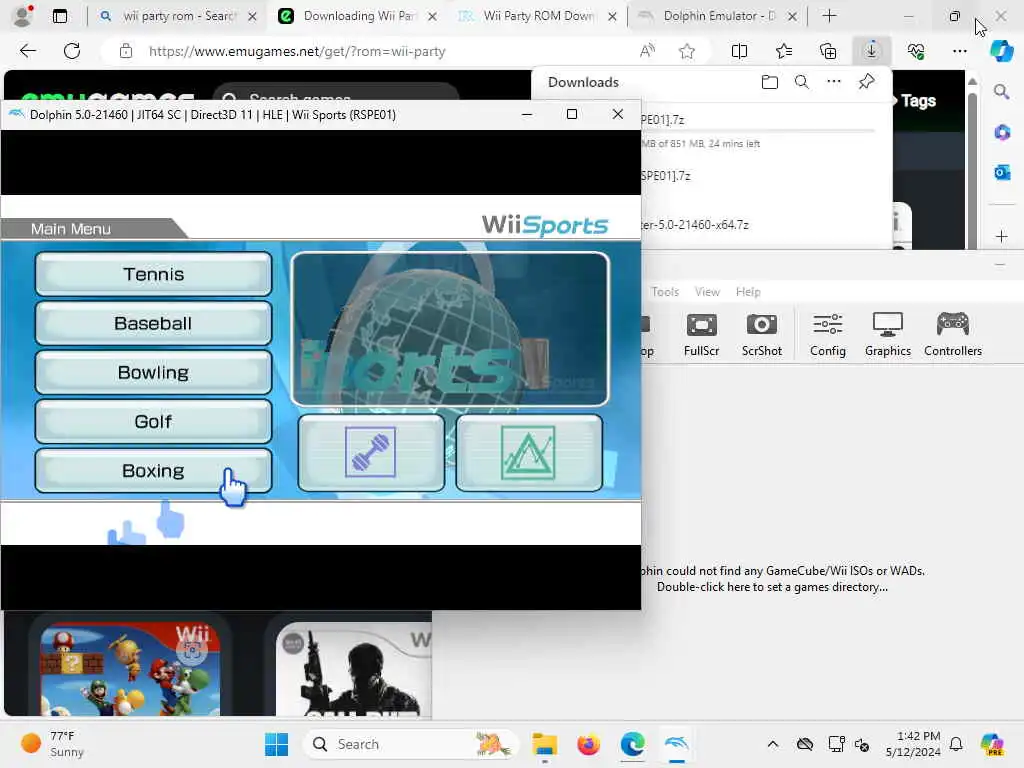This screenshot has width=1024, height=768.
Task: Switch to Dolphin emulator taskbar icon
Action: click(x=677, y=744)
